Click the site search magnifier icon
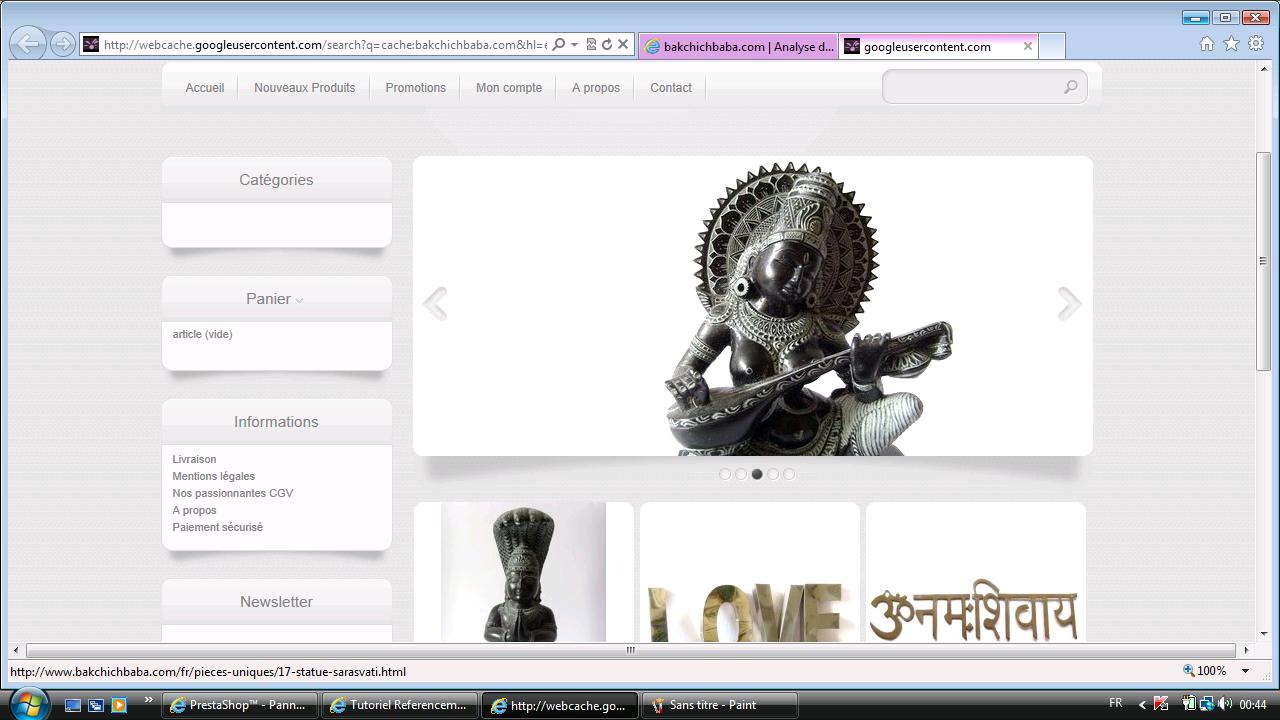The height and width of the screenshot is (720, 1280). click(x=1070, y=87)
